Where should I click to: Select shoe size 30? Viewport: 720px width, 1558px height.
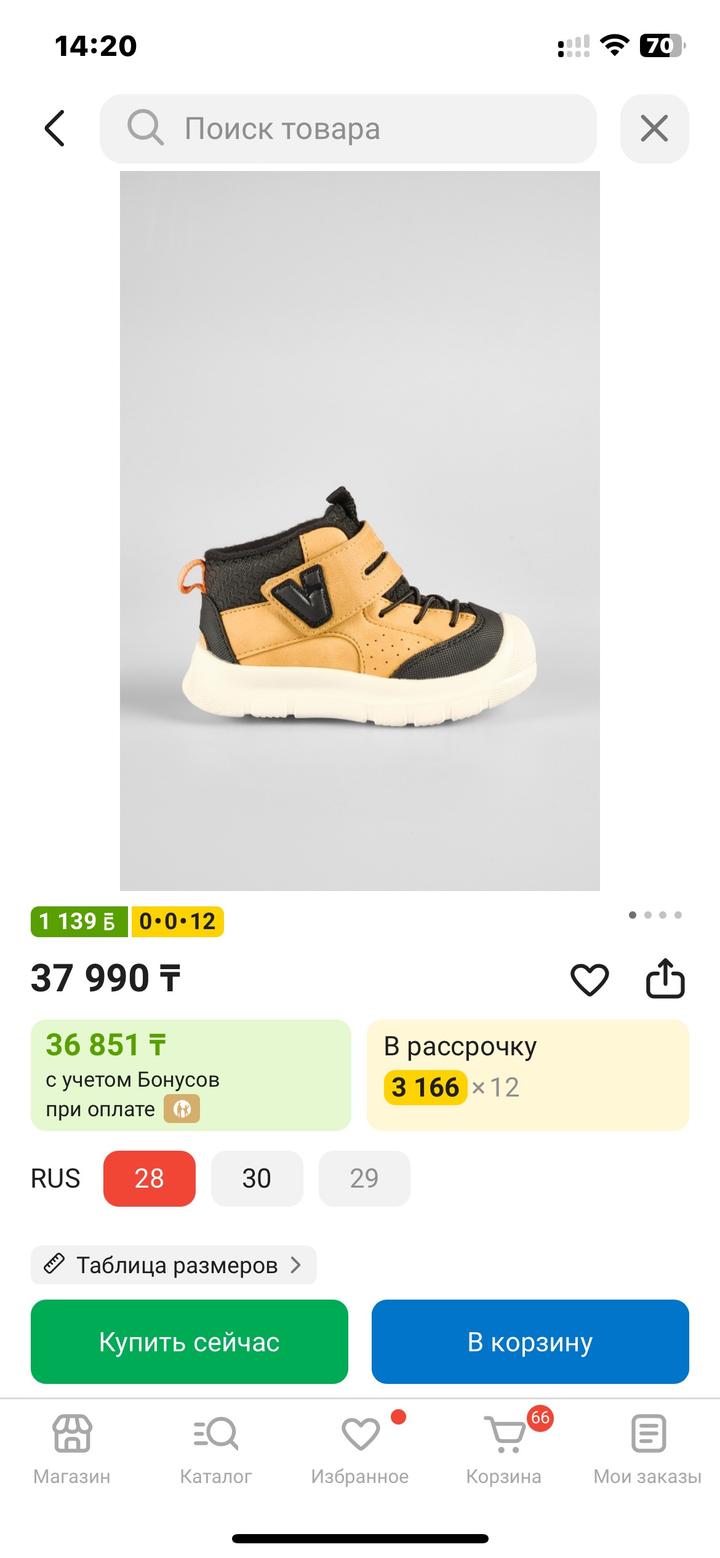tap(257, 1178)
